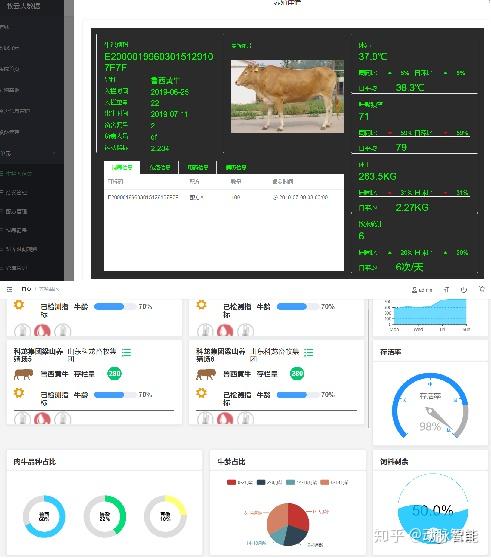The image size is (491, 558).
Task: Click the power logout icon in header
Action: [464, 290]
